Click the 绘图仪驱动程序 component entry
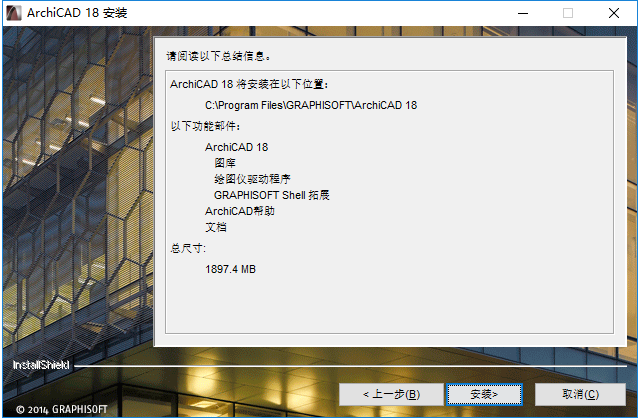 pyautogui.click(x=252, y=179)
